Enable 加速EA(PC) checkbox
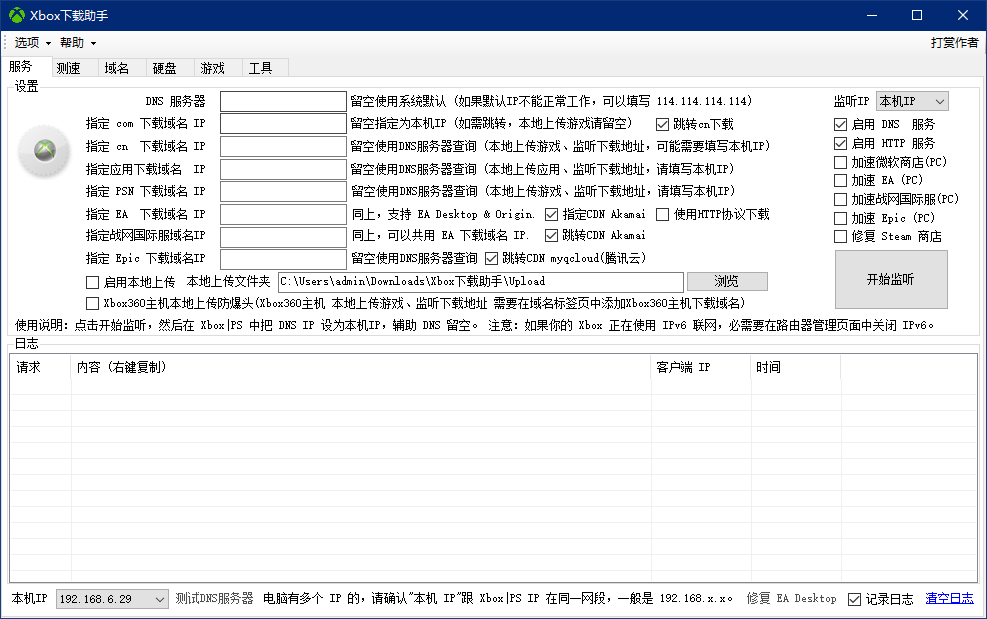The width and height of the screenshot is (987, 619). coord(840,180)
